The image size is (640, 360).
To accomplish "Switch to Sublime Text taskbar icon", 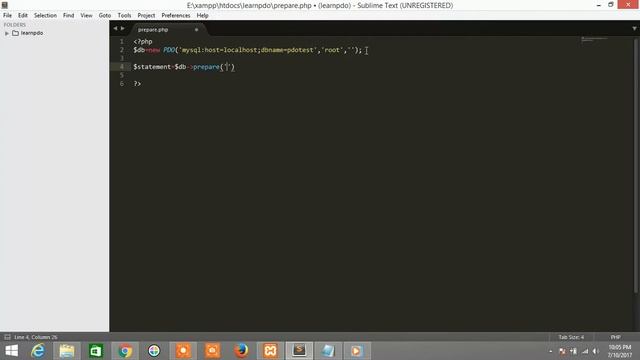I will pos(299,351).
